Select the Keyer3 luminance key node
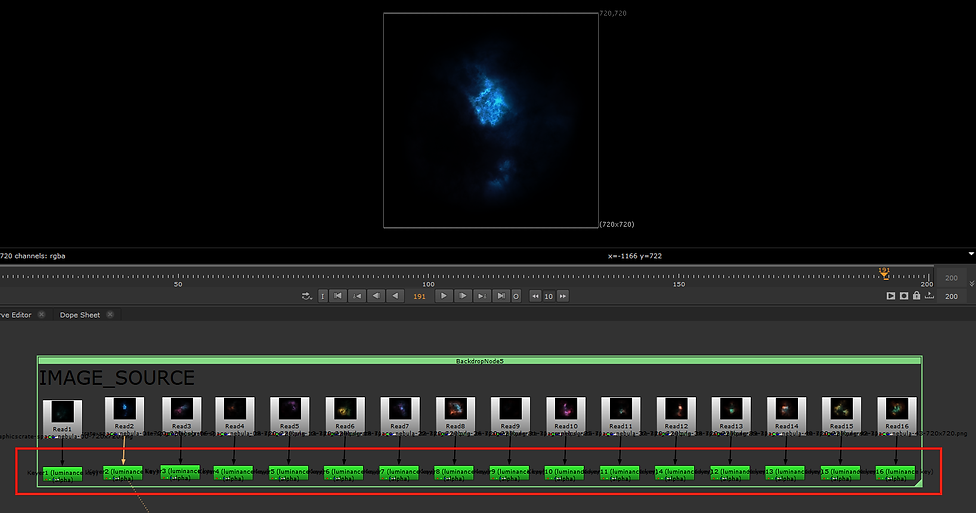 (181, 473)
